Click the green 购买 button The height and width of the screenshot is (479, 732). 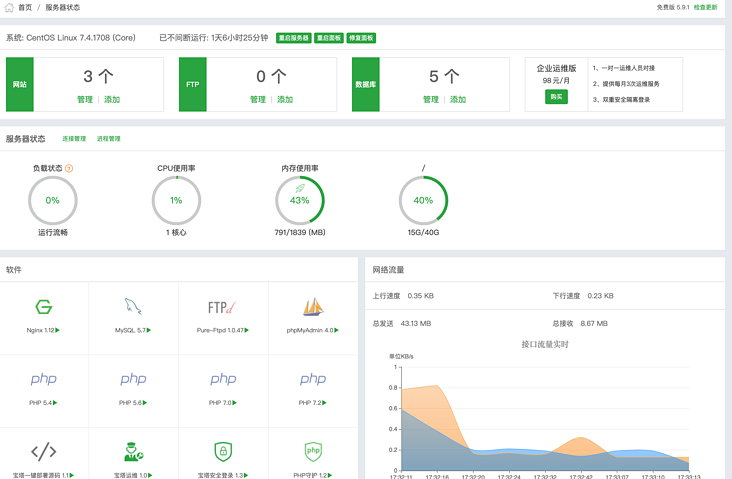(557, 97)
